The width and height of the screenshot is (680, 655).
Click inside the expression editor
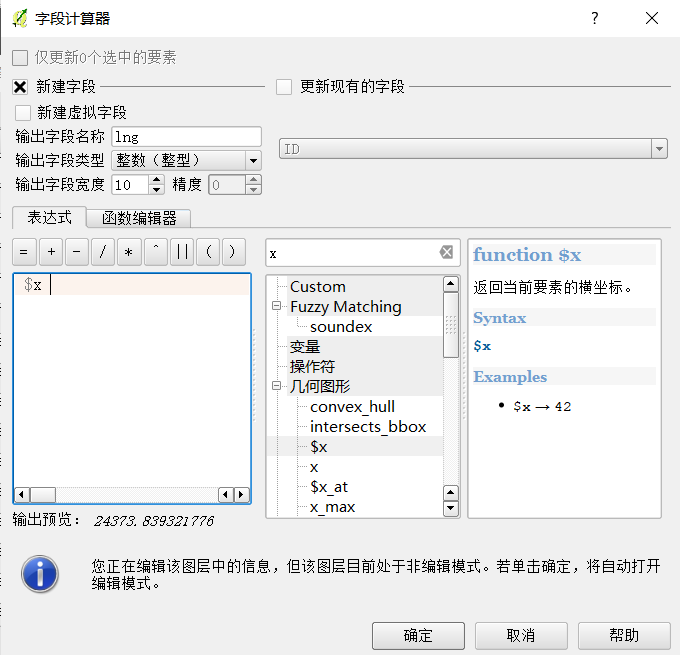pyautogui.click(x=132, y=386)
